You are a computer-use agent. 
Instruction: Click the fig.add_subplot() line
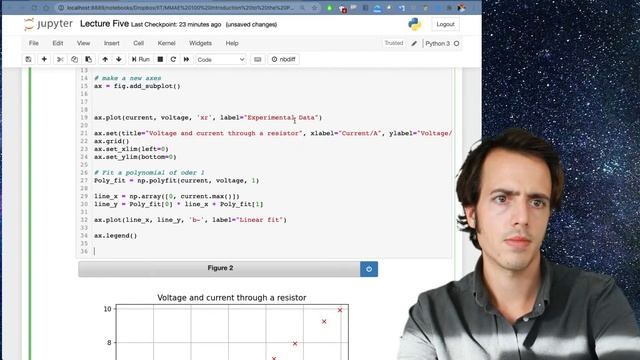pos(137,86)
